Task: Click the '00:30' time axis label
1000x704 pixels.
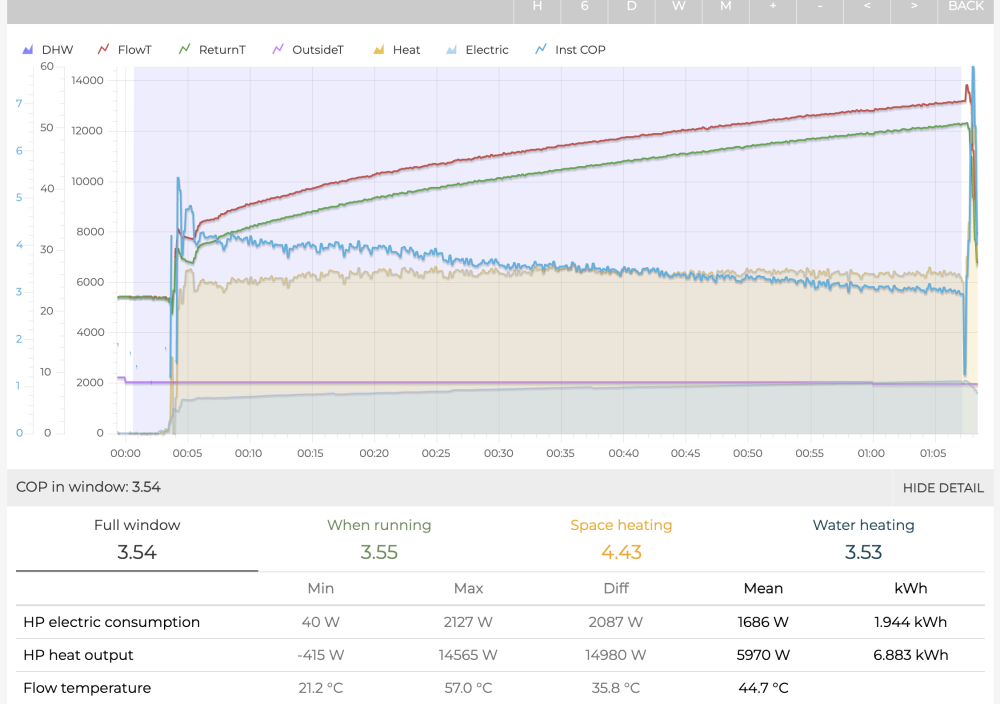Action: point(499,453)
